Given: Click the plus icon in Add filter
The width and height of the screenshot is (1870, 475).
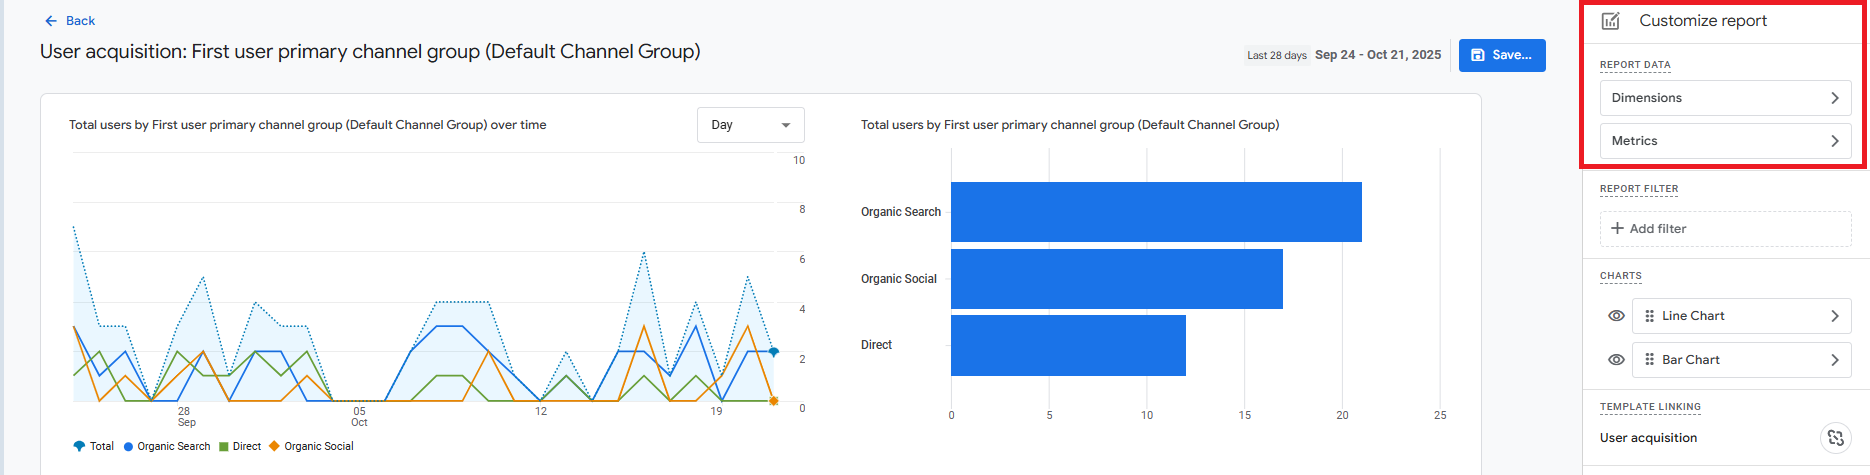Looking at the screenshot, I should 1617,229.
